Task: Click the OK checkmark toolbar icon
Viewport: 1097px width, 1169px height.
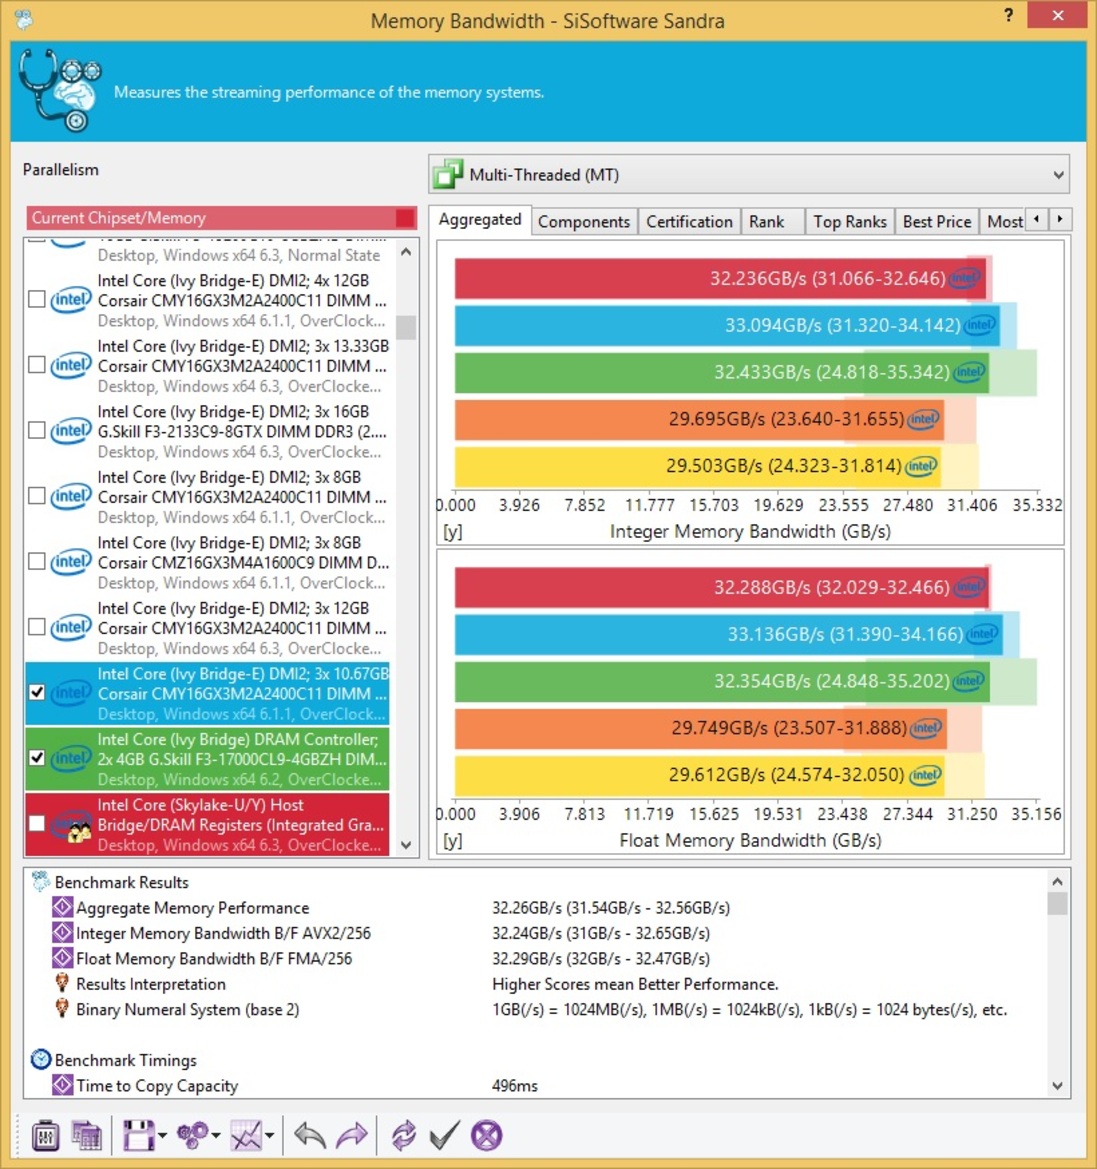Action: tap(444, 1135)
